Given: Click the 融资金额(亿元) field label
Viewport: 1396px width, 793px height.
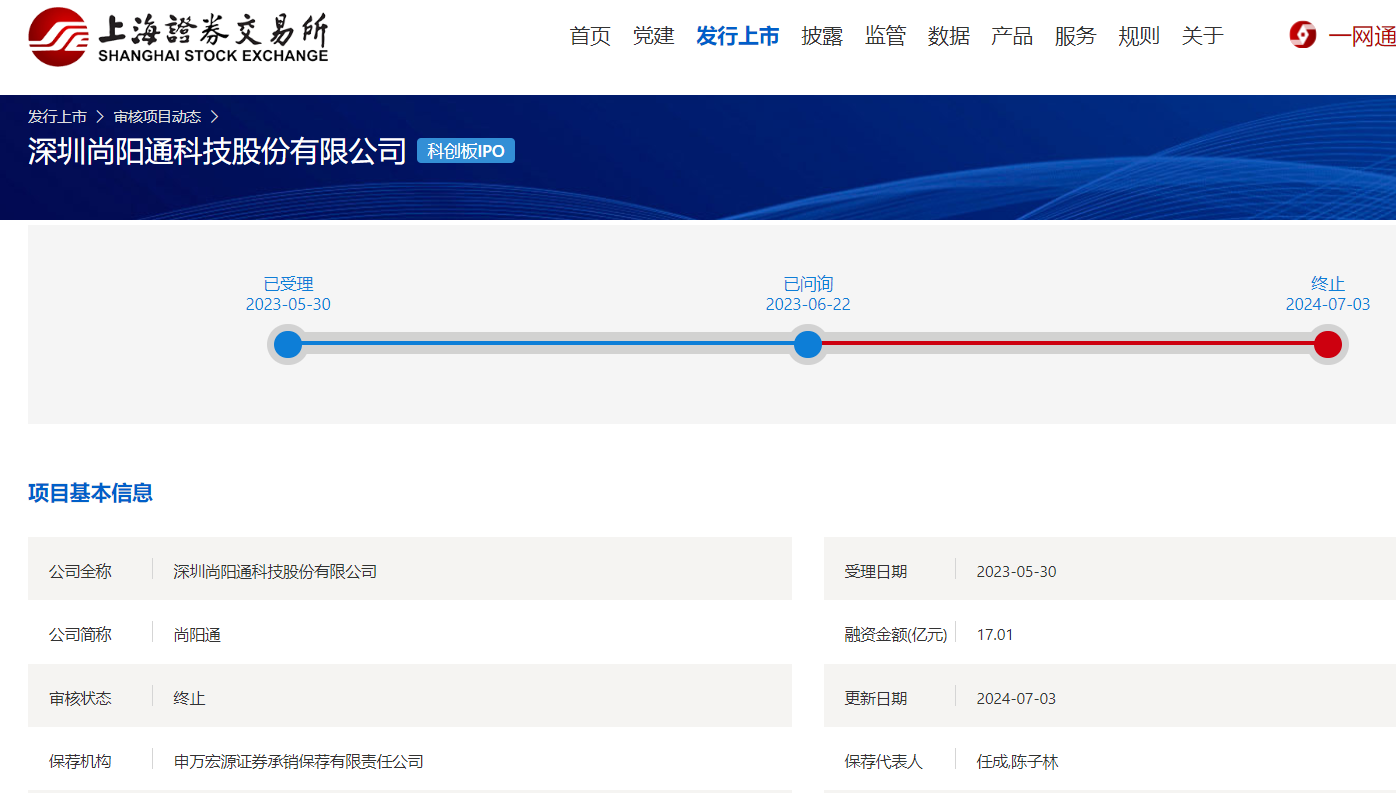Looking at the screenshot, I should tap(896, 635).
